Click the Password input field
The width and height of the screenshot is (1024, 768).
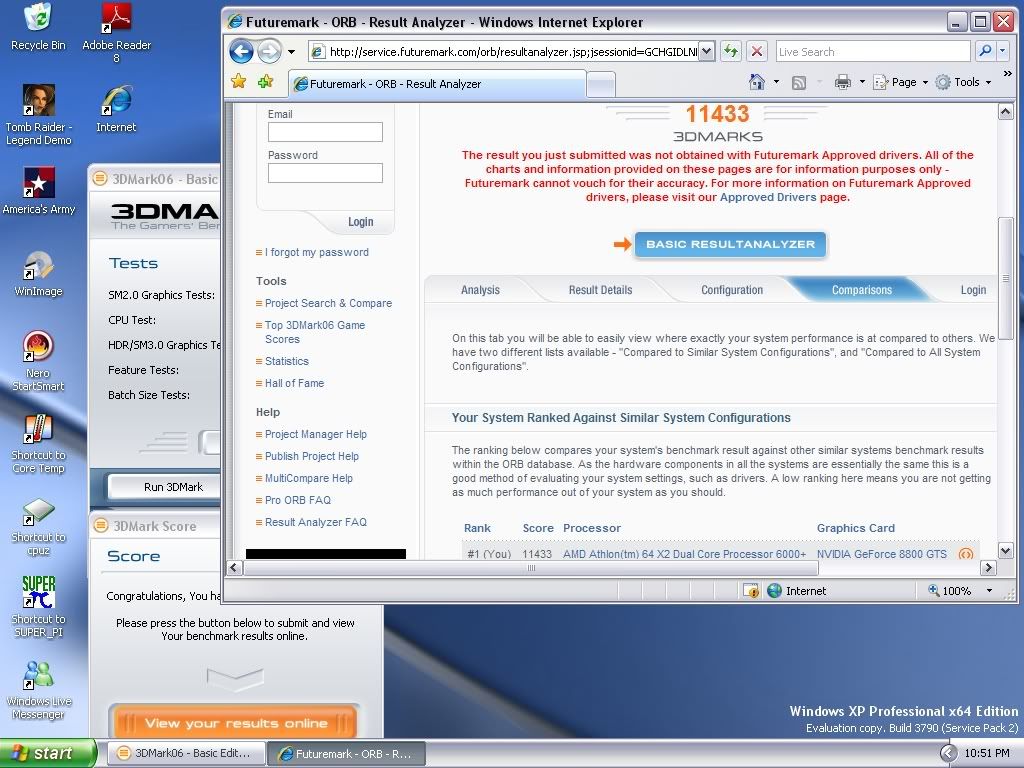pyautogui.click(x=325, y=173)
